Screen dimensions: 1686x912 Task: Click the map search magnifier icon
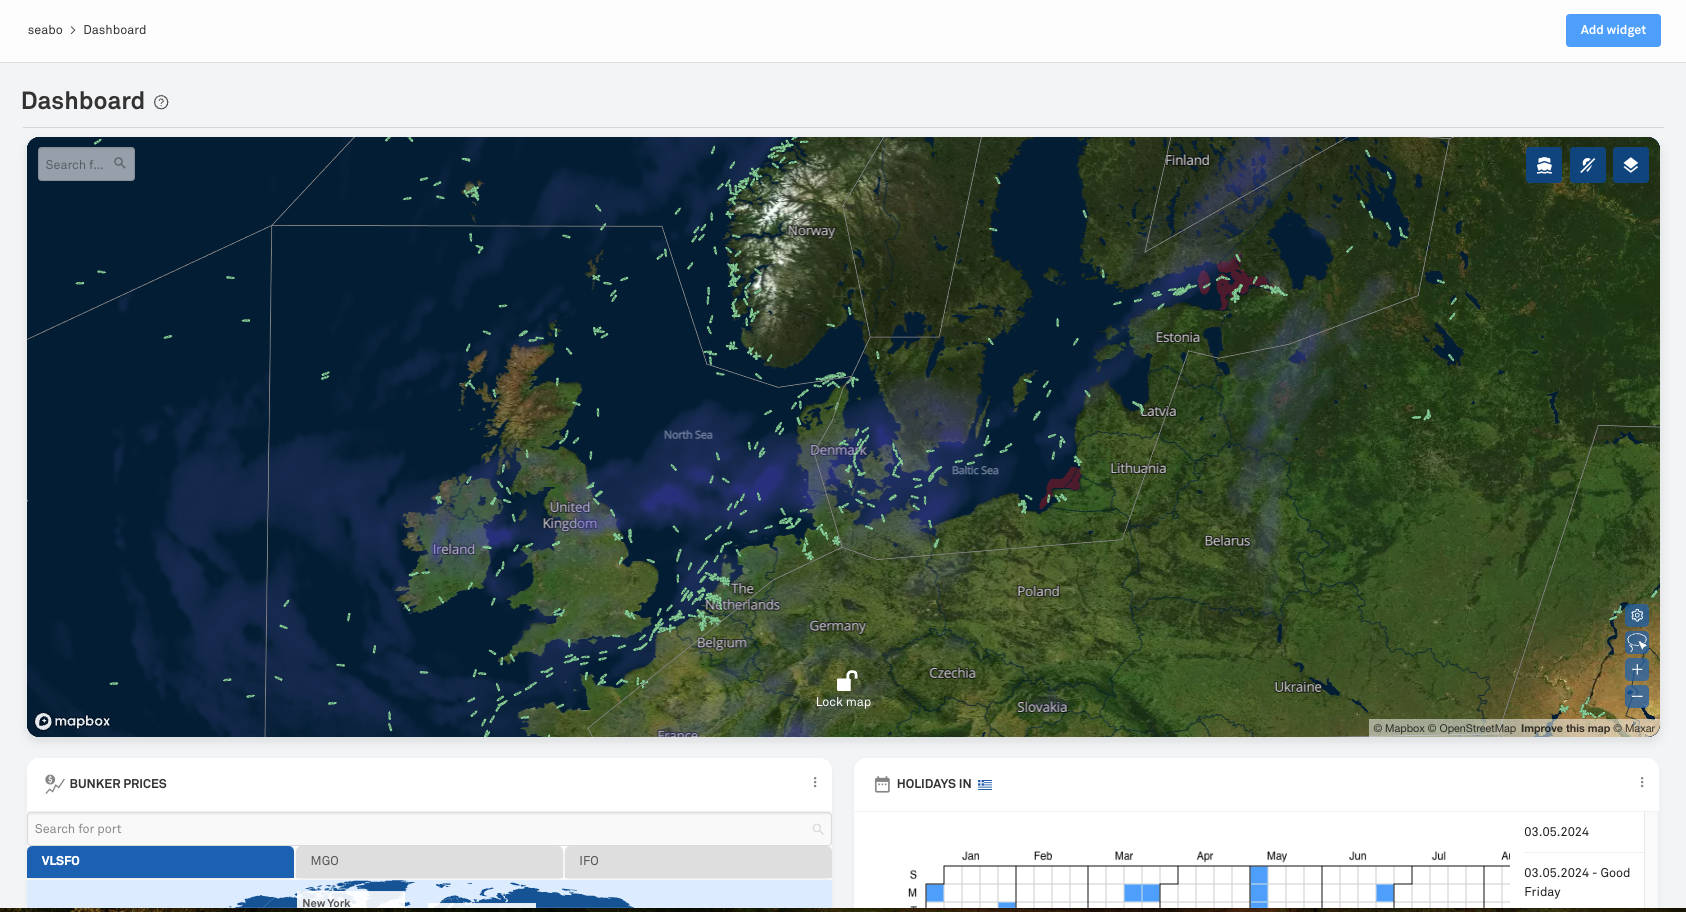click(120, 163)
